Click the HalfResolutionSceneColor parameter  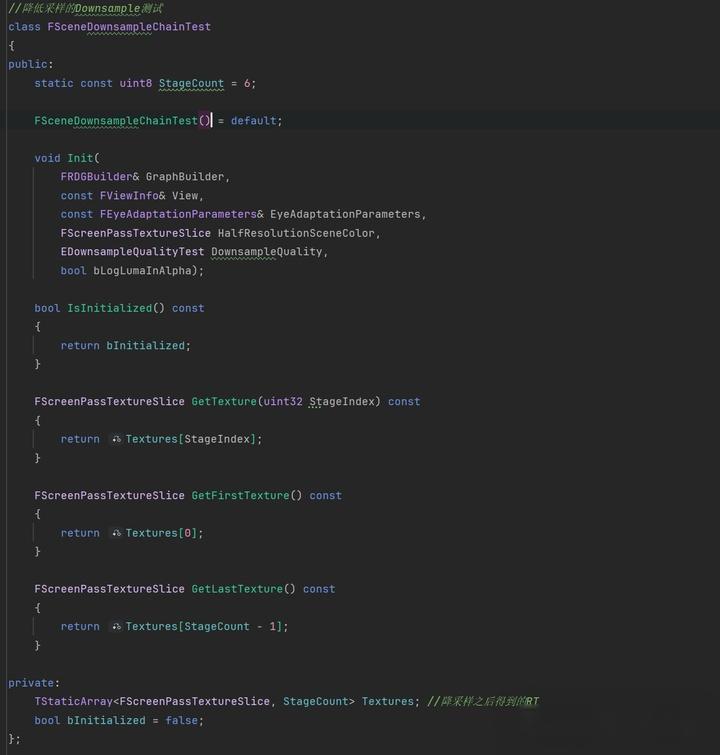pyautogui.click(x=296, y=233)
